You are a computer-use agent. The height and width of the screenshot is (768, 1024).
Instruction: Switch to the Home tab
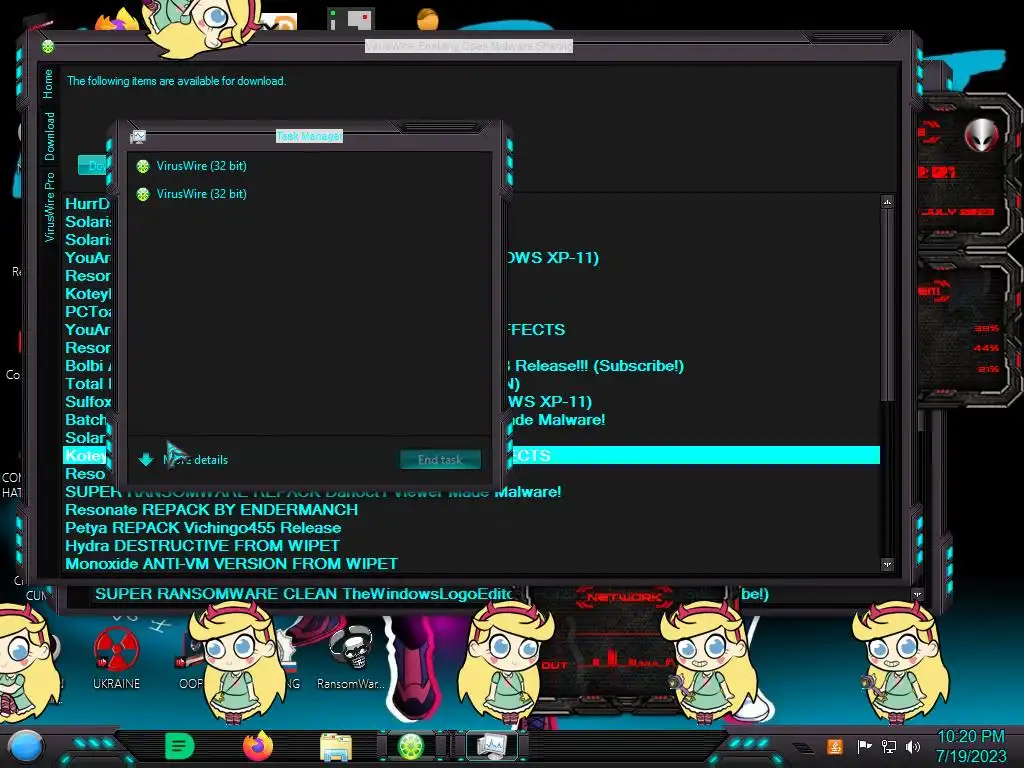pos(48,84)
